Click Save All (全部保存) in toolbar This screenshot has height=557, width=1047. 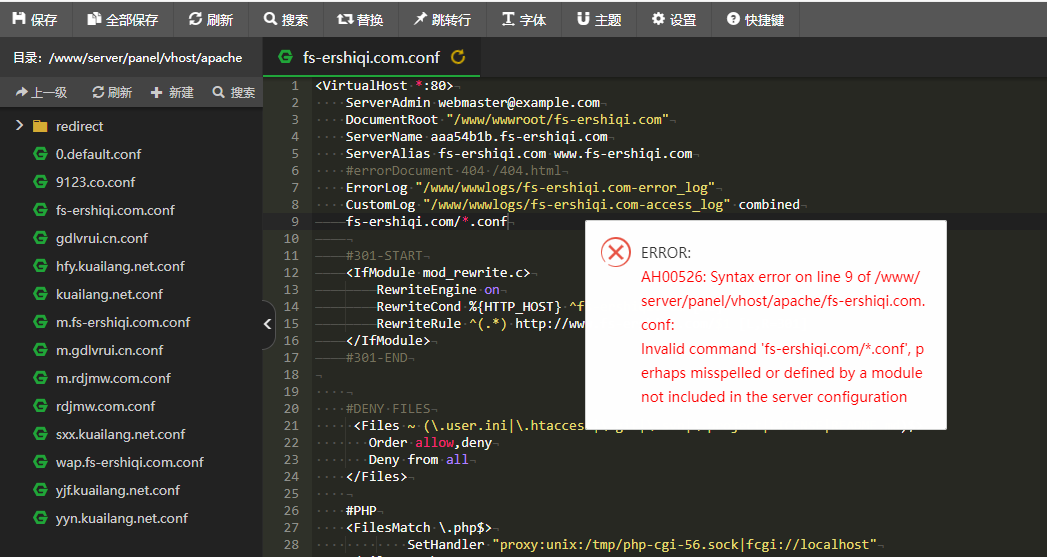point(123,19)
